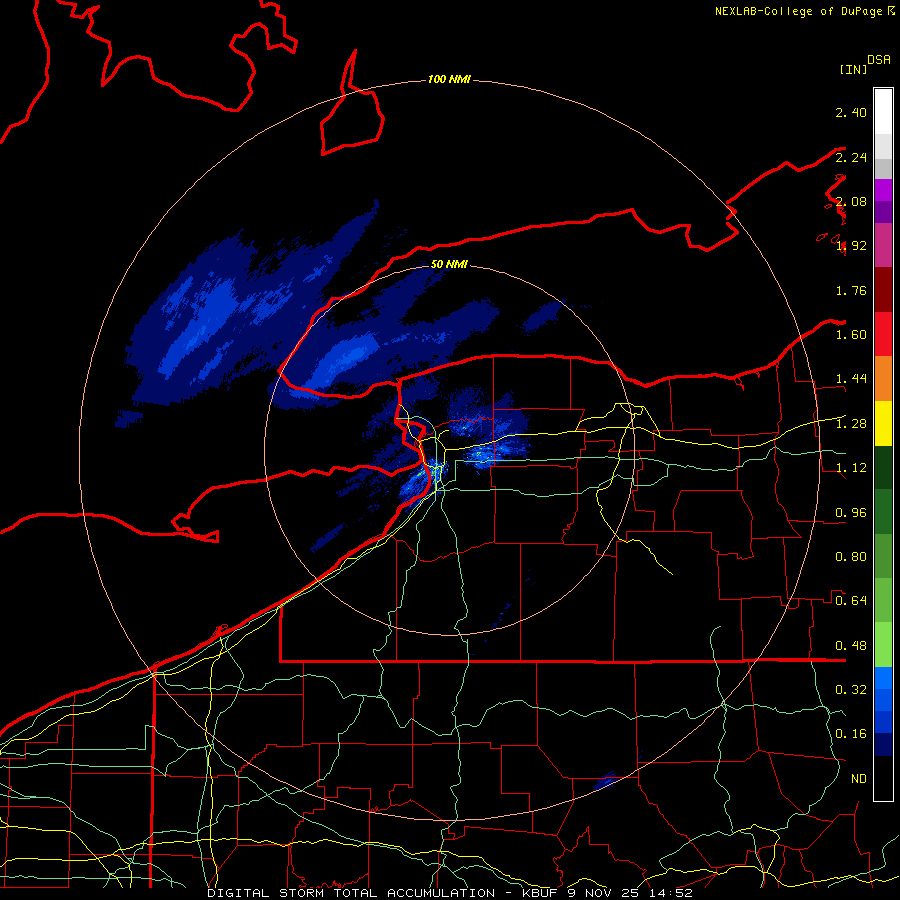
Task: Pick the black ND swatch at legend bottom
Action: pyautogui.click(x=883, y=778)
